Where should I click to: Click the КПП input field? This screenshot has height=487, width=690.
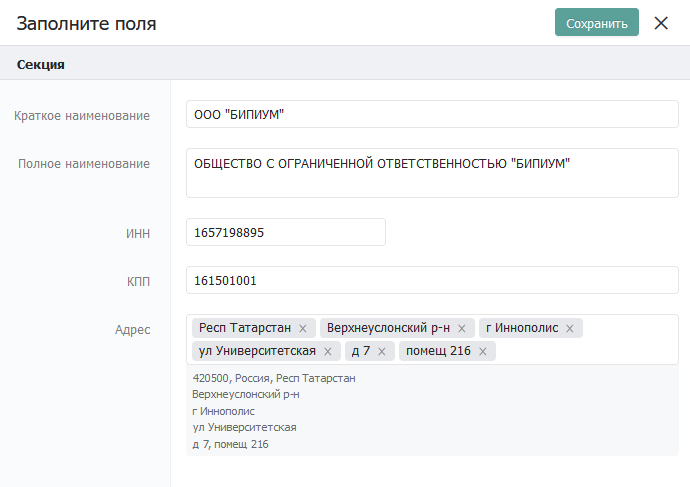(432, 280)
